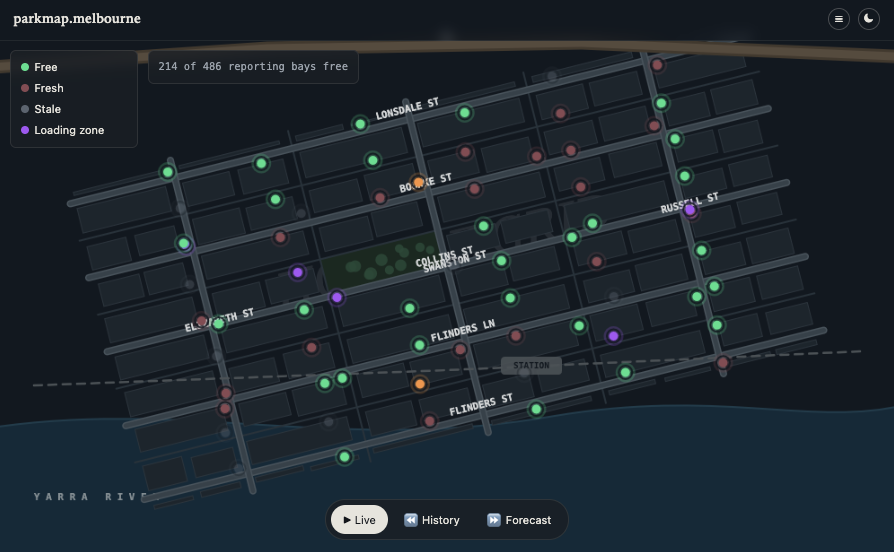The width and height of the screenshot is (894, 552).
Task: Select the southernmost green marker near the river
Action: (344, 457)
